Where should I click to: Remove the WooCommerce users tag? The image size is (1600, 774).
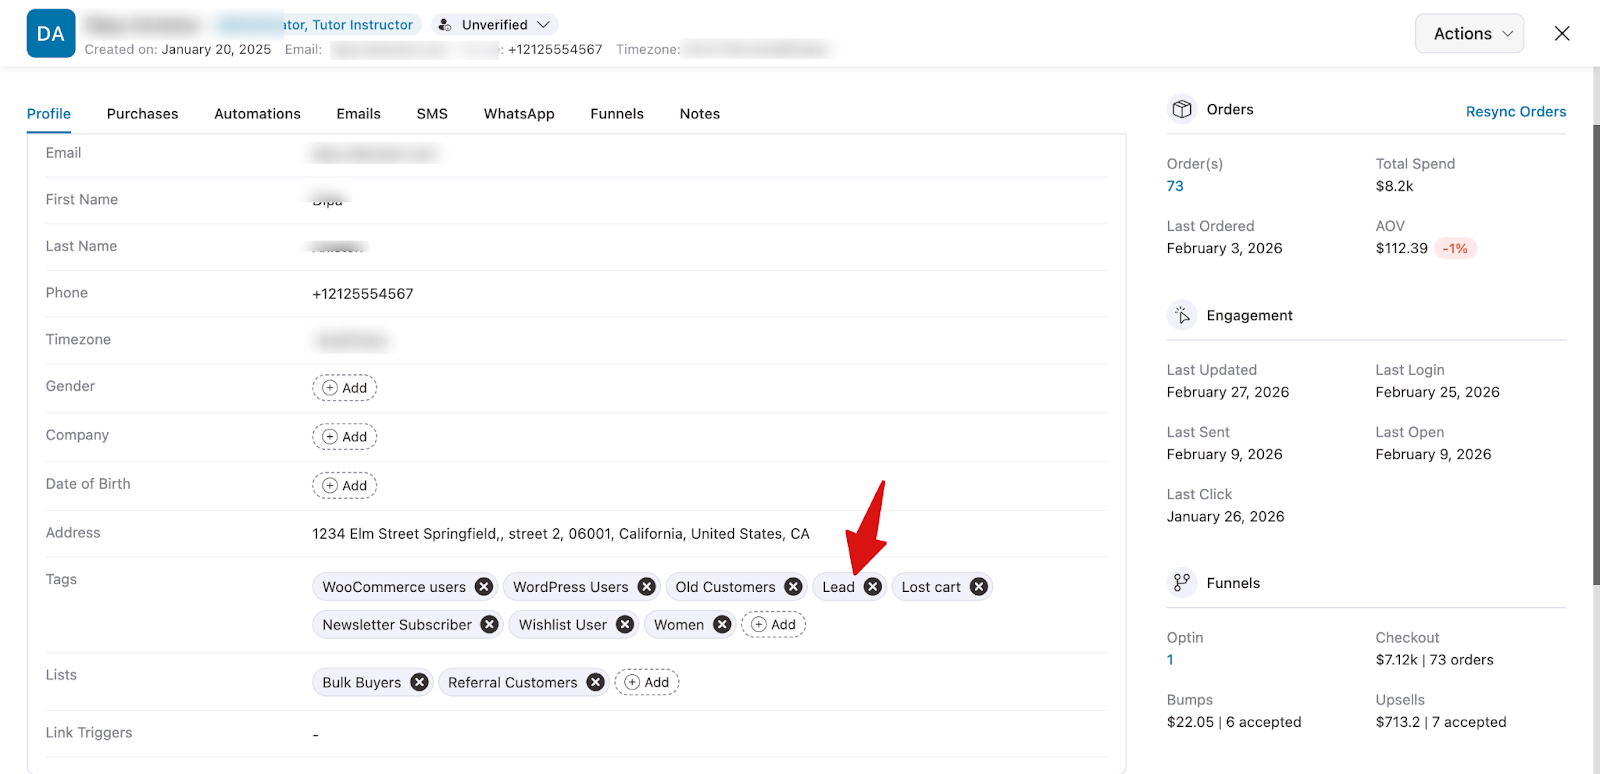484,587
